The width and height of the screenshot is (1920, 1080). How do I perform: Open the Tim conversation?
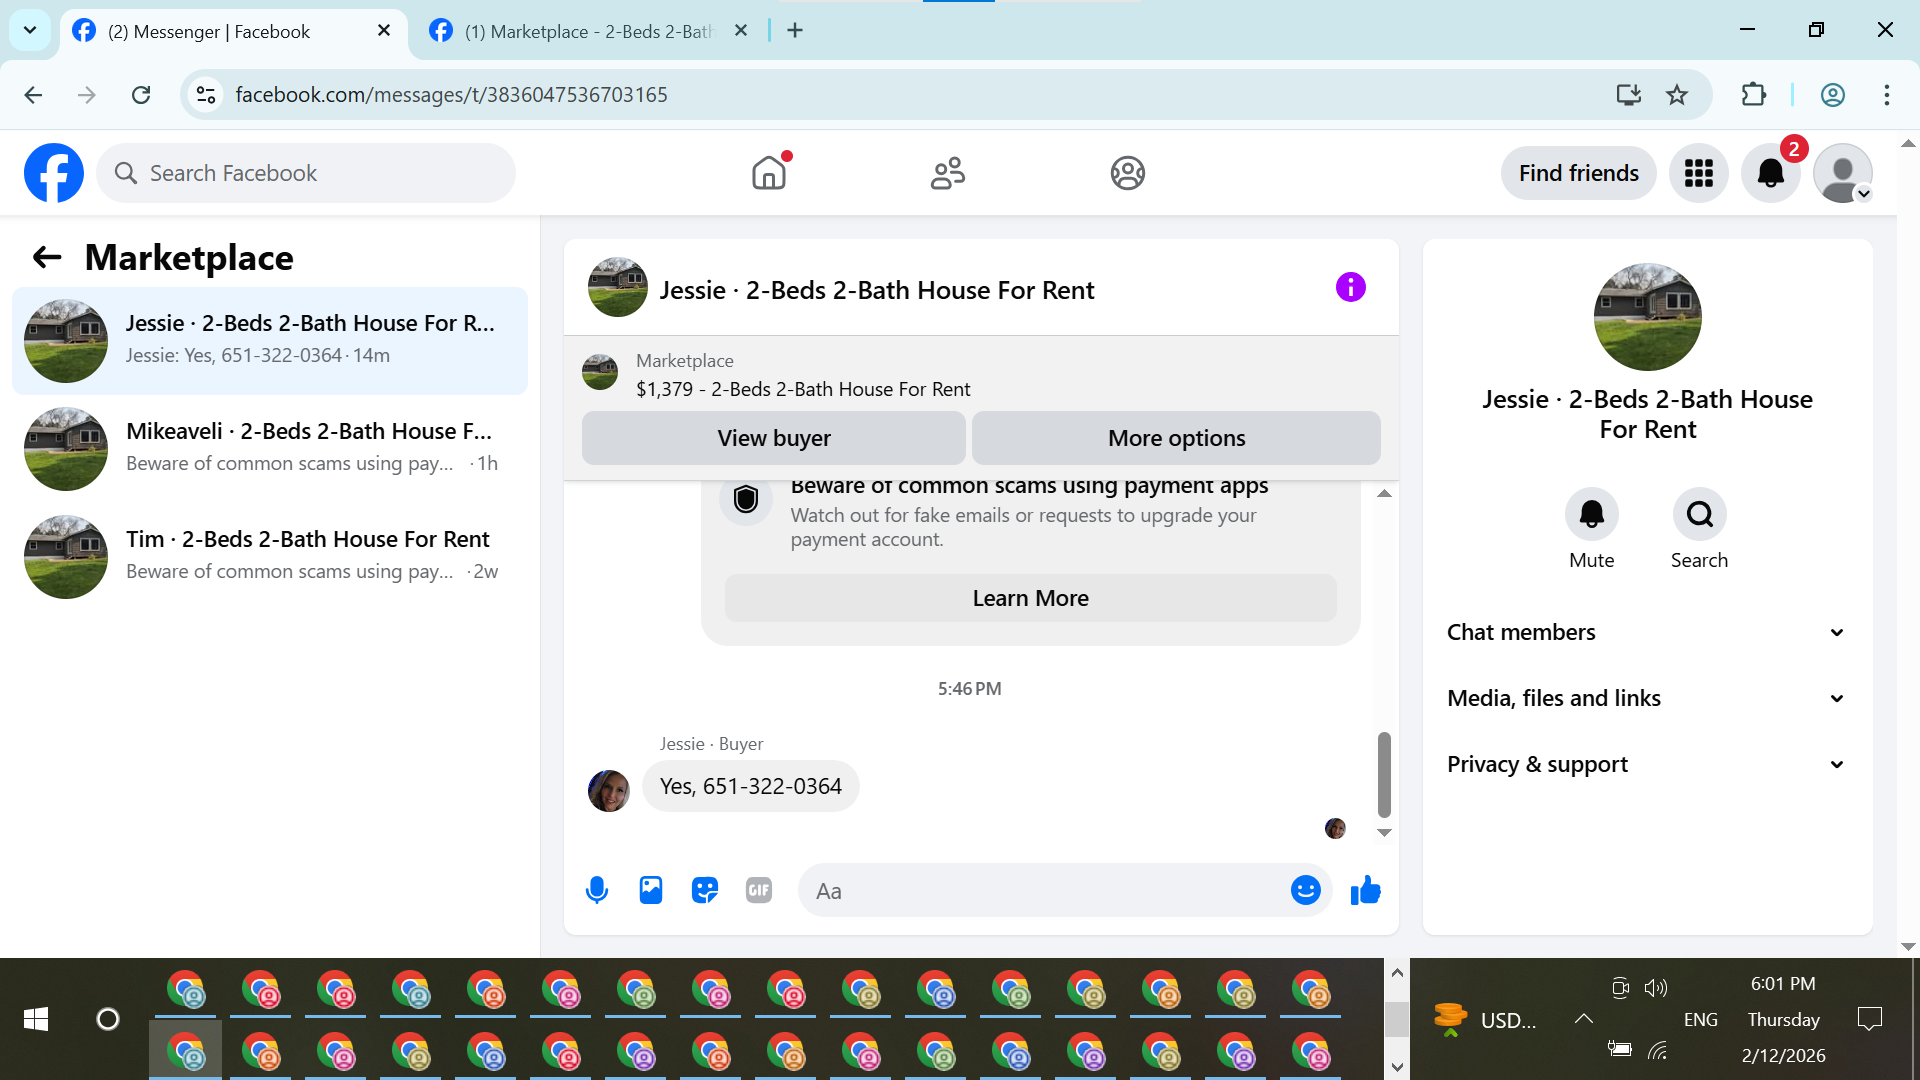point(270,557)
